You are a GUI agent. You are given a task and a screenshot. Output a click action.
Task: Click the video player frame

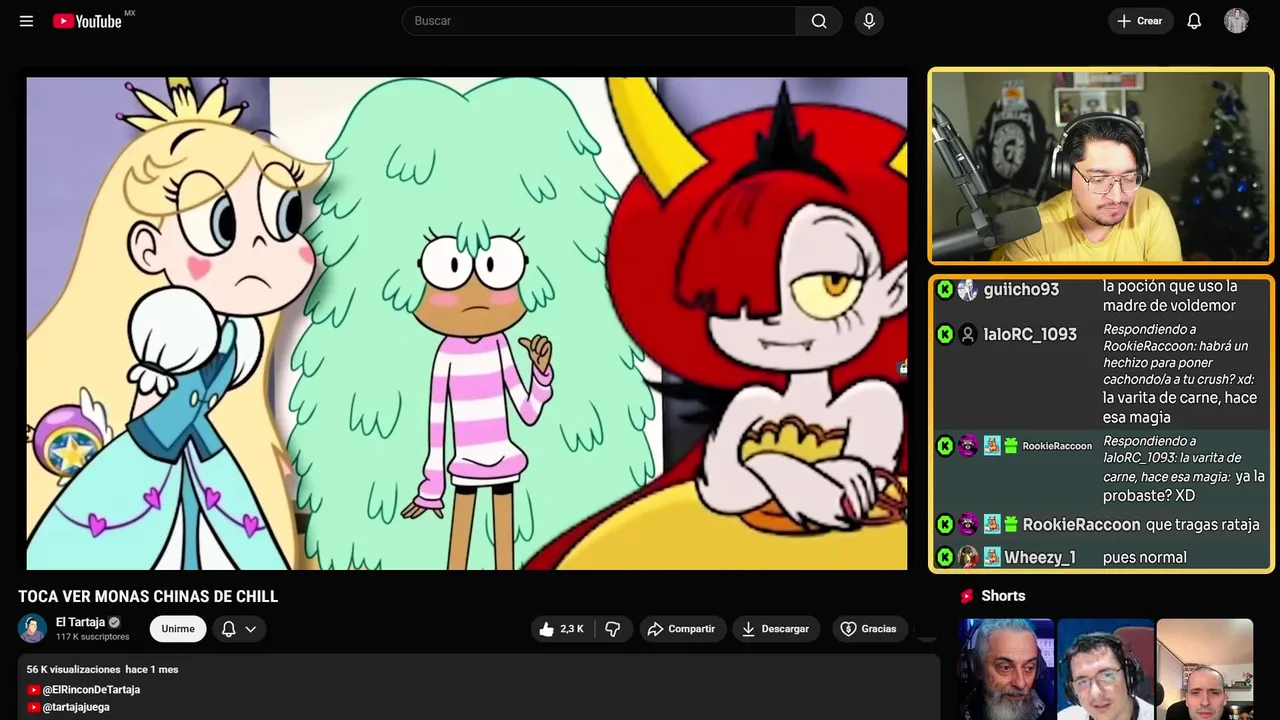467,323
